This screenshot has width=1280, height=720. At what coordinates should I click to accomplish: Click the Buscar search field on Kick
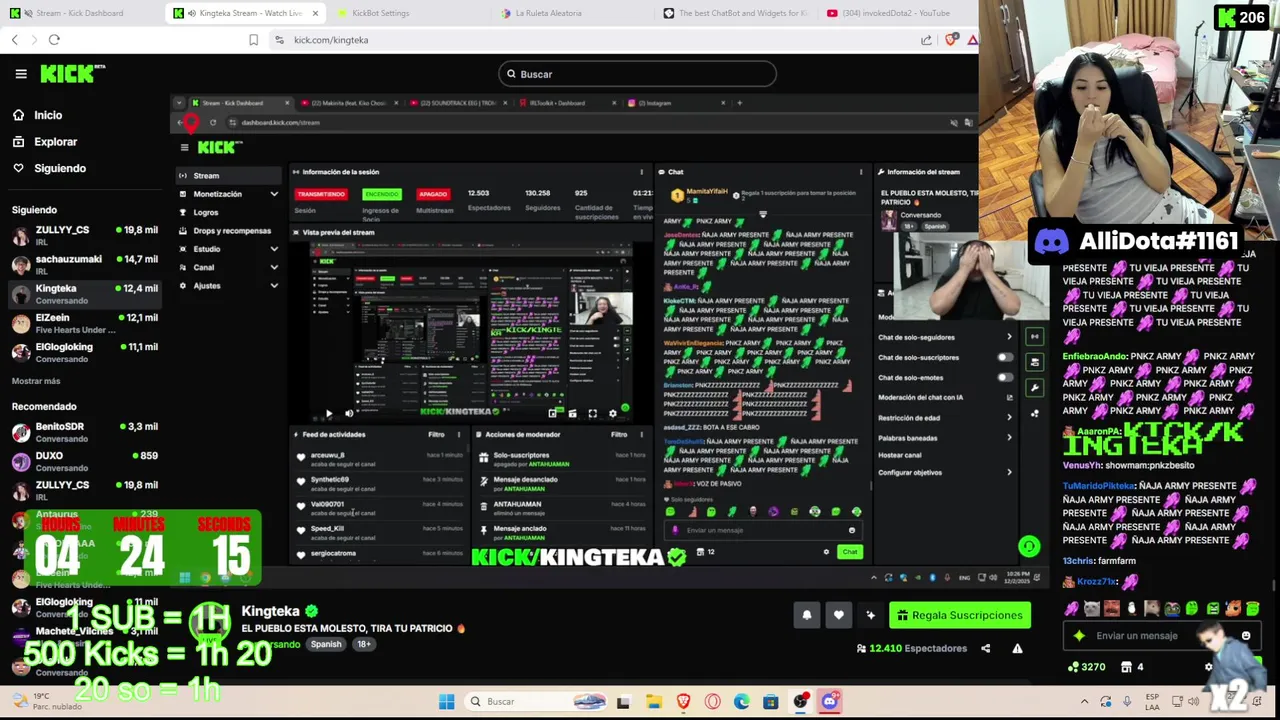click(x=637, y=74)
